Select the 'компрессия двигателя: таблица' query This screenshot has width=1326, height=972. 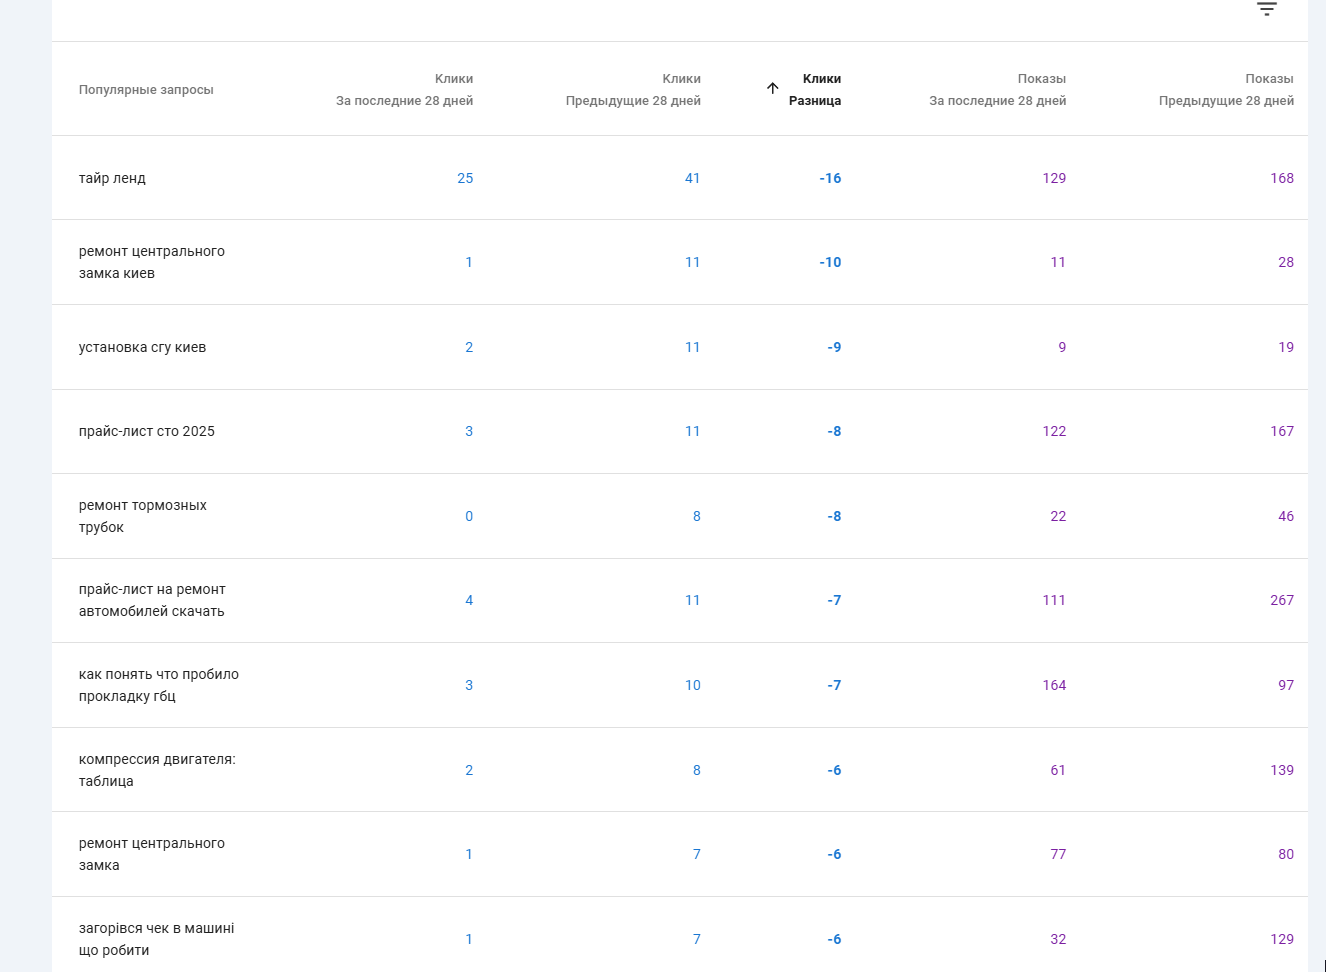point(157,770)
